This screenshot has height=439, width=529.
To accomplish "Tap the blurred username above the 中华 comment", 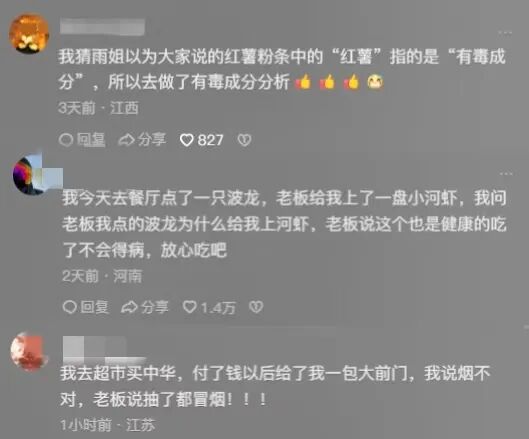I will [x=104, y=350].
